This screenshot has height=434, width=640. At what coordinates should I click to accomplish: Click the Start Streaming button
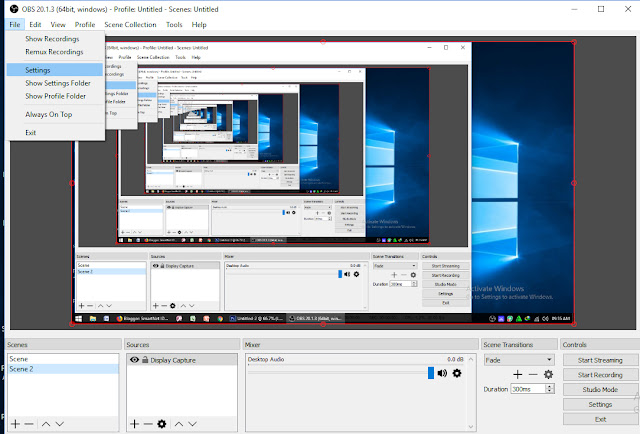[600, 360]
